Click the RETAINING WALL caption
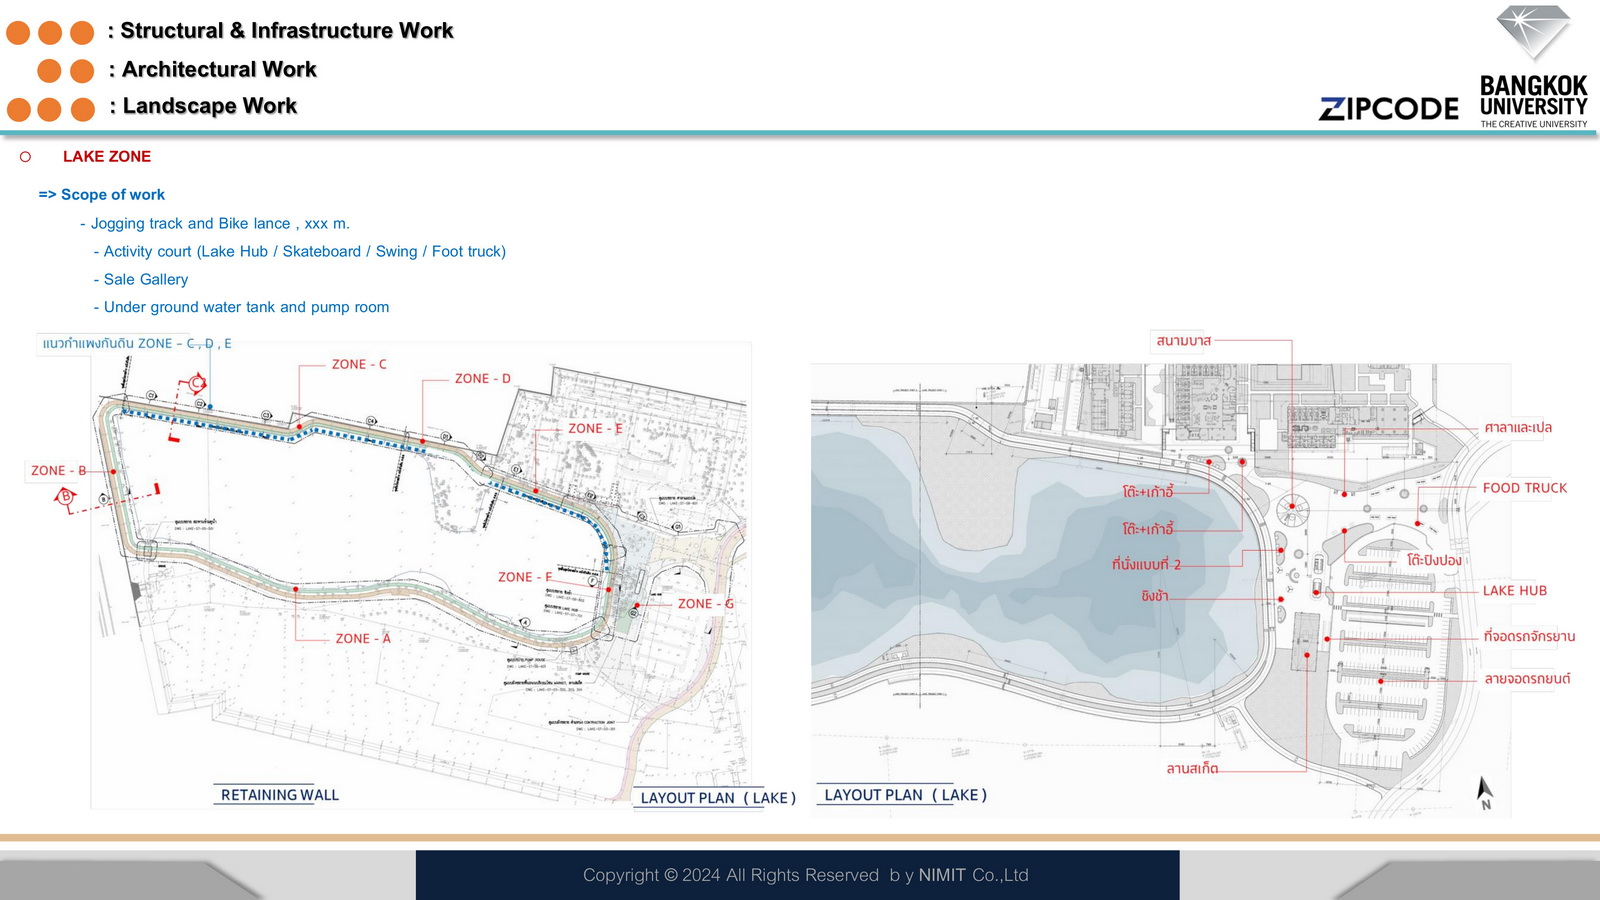The height and width of the screenshot is (900, 1600). [279, 795]
